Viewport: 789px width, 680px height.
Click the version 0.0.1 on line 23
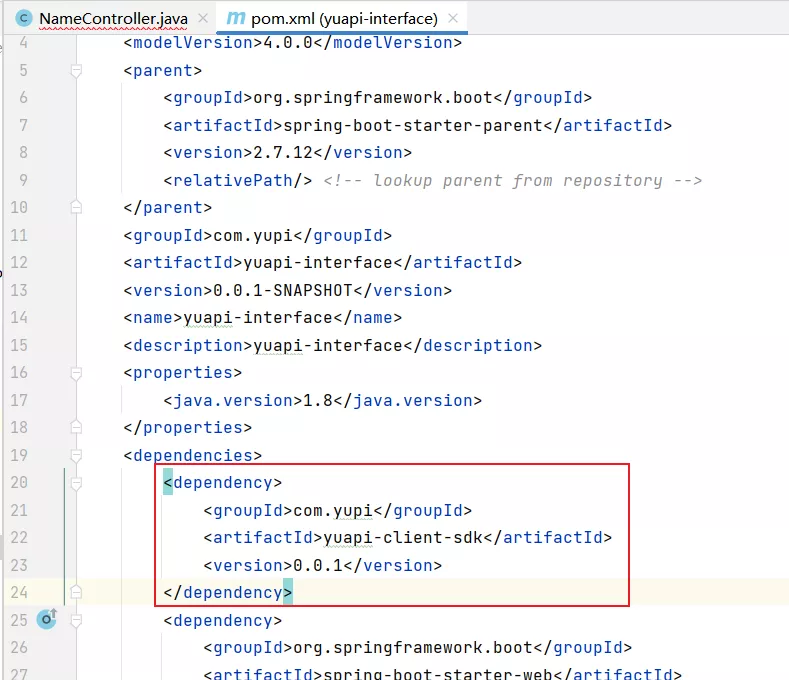pos(318,566)
